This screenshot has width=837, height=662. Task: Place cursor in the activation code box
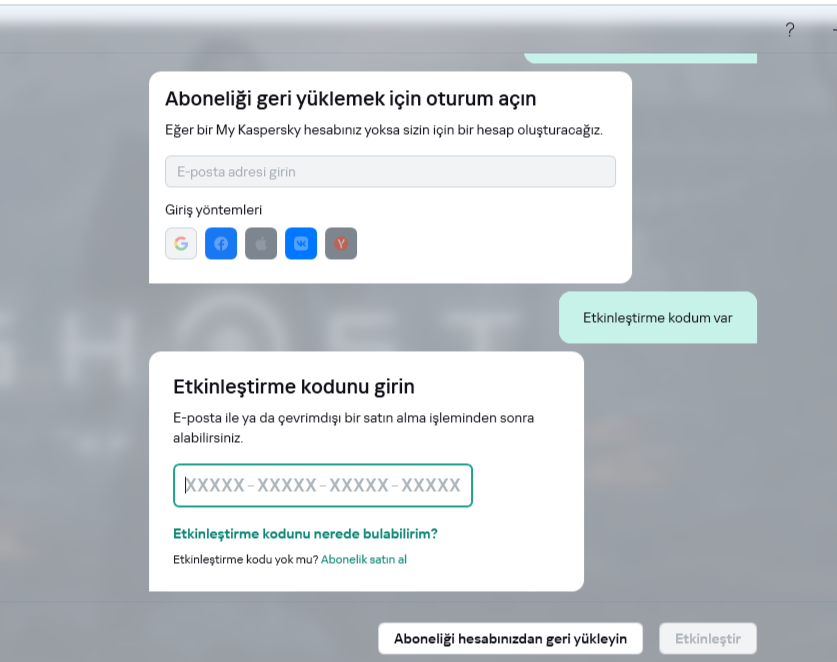[322, 485]
